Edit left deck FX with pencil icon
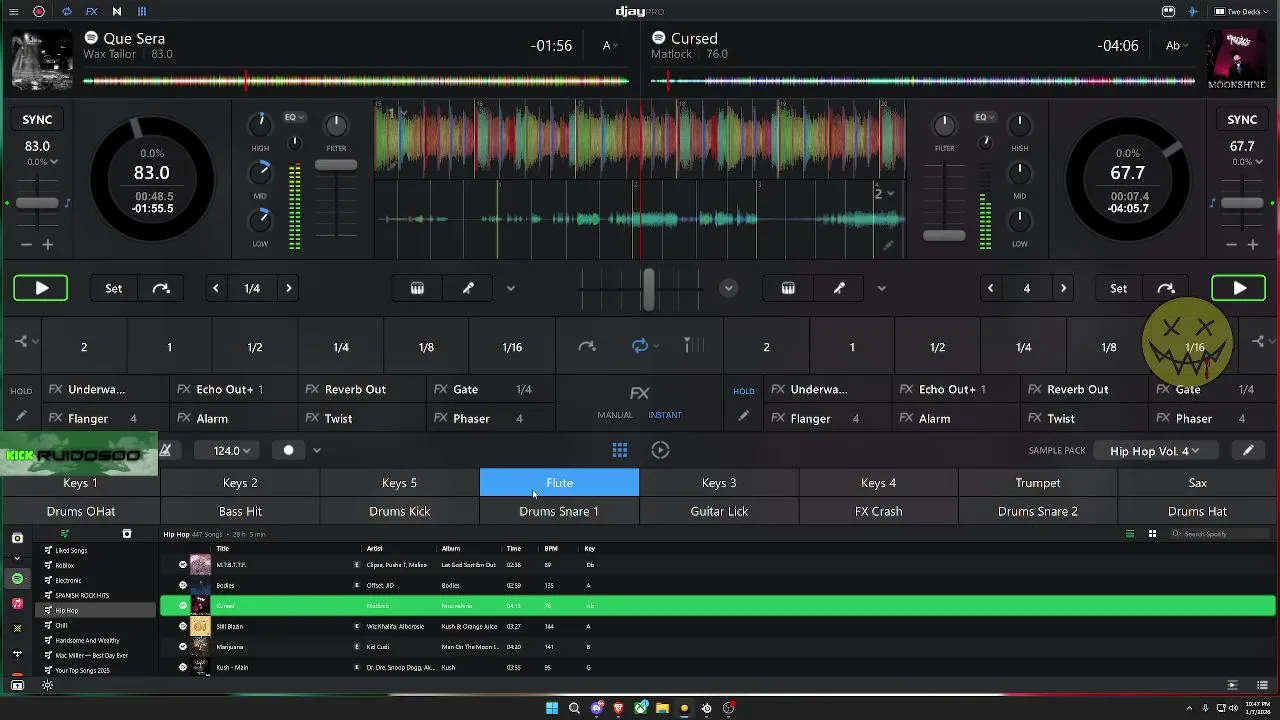Image resolution: width=1280 pixels, height=720 pixels. tap(21, 416)
